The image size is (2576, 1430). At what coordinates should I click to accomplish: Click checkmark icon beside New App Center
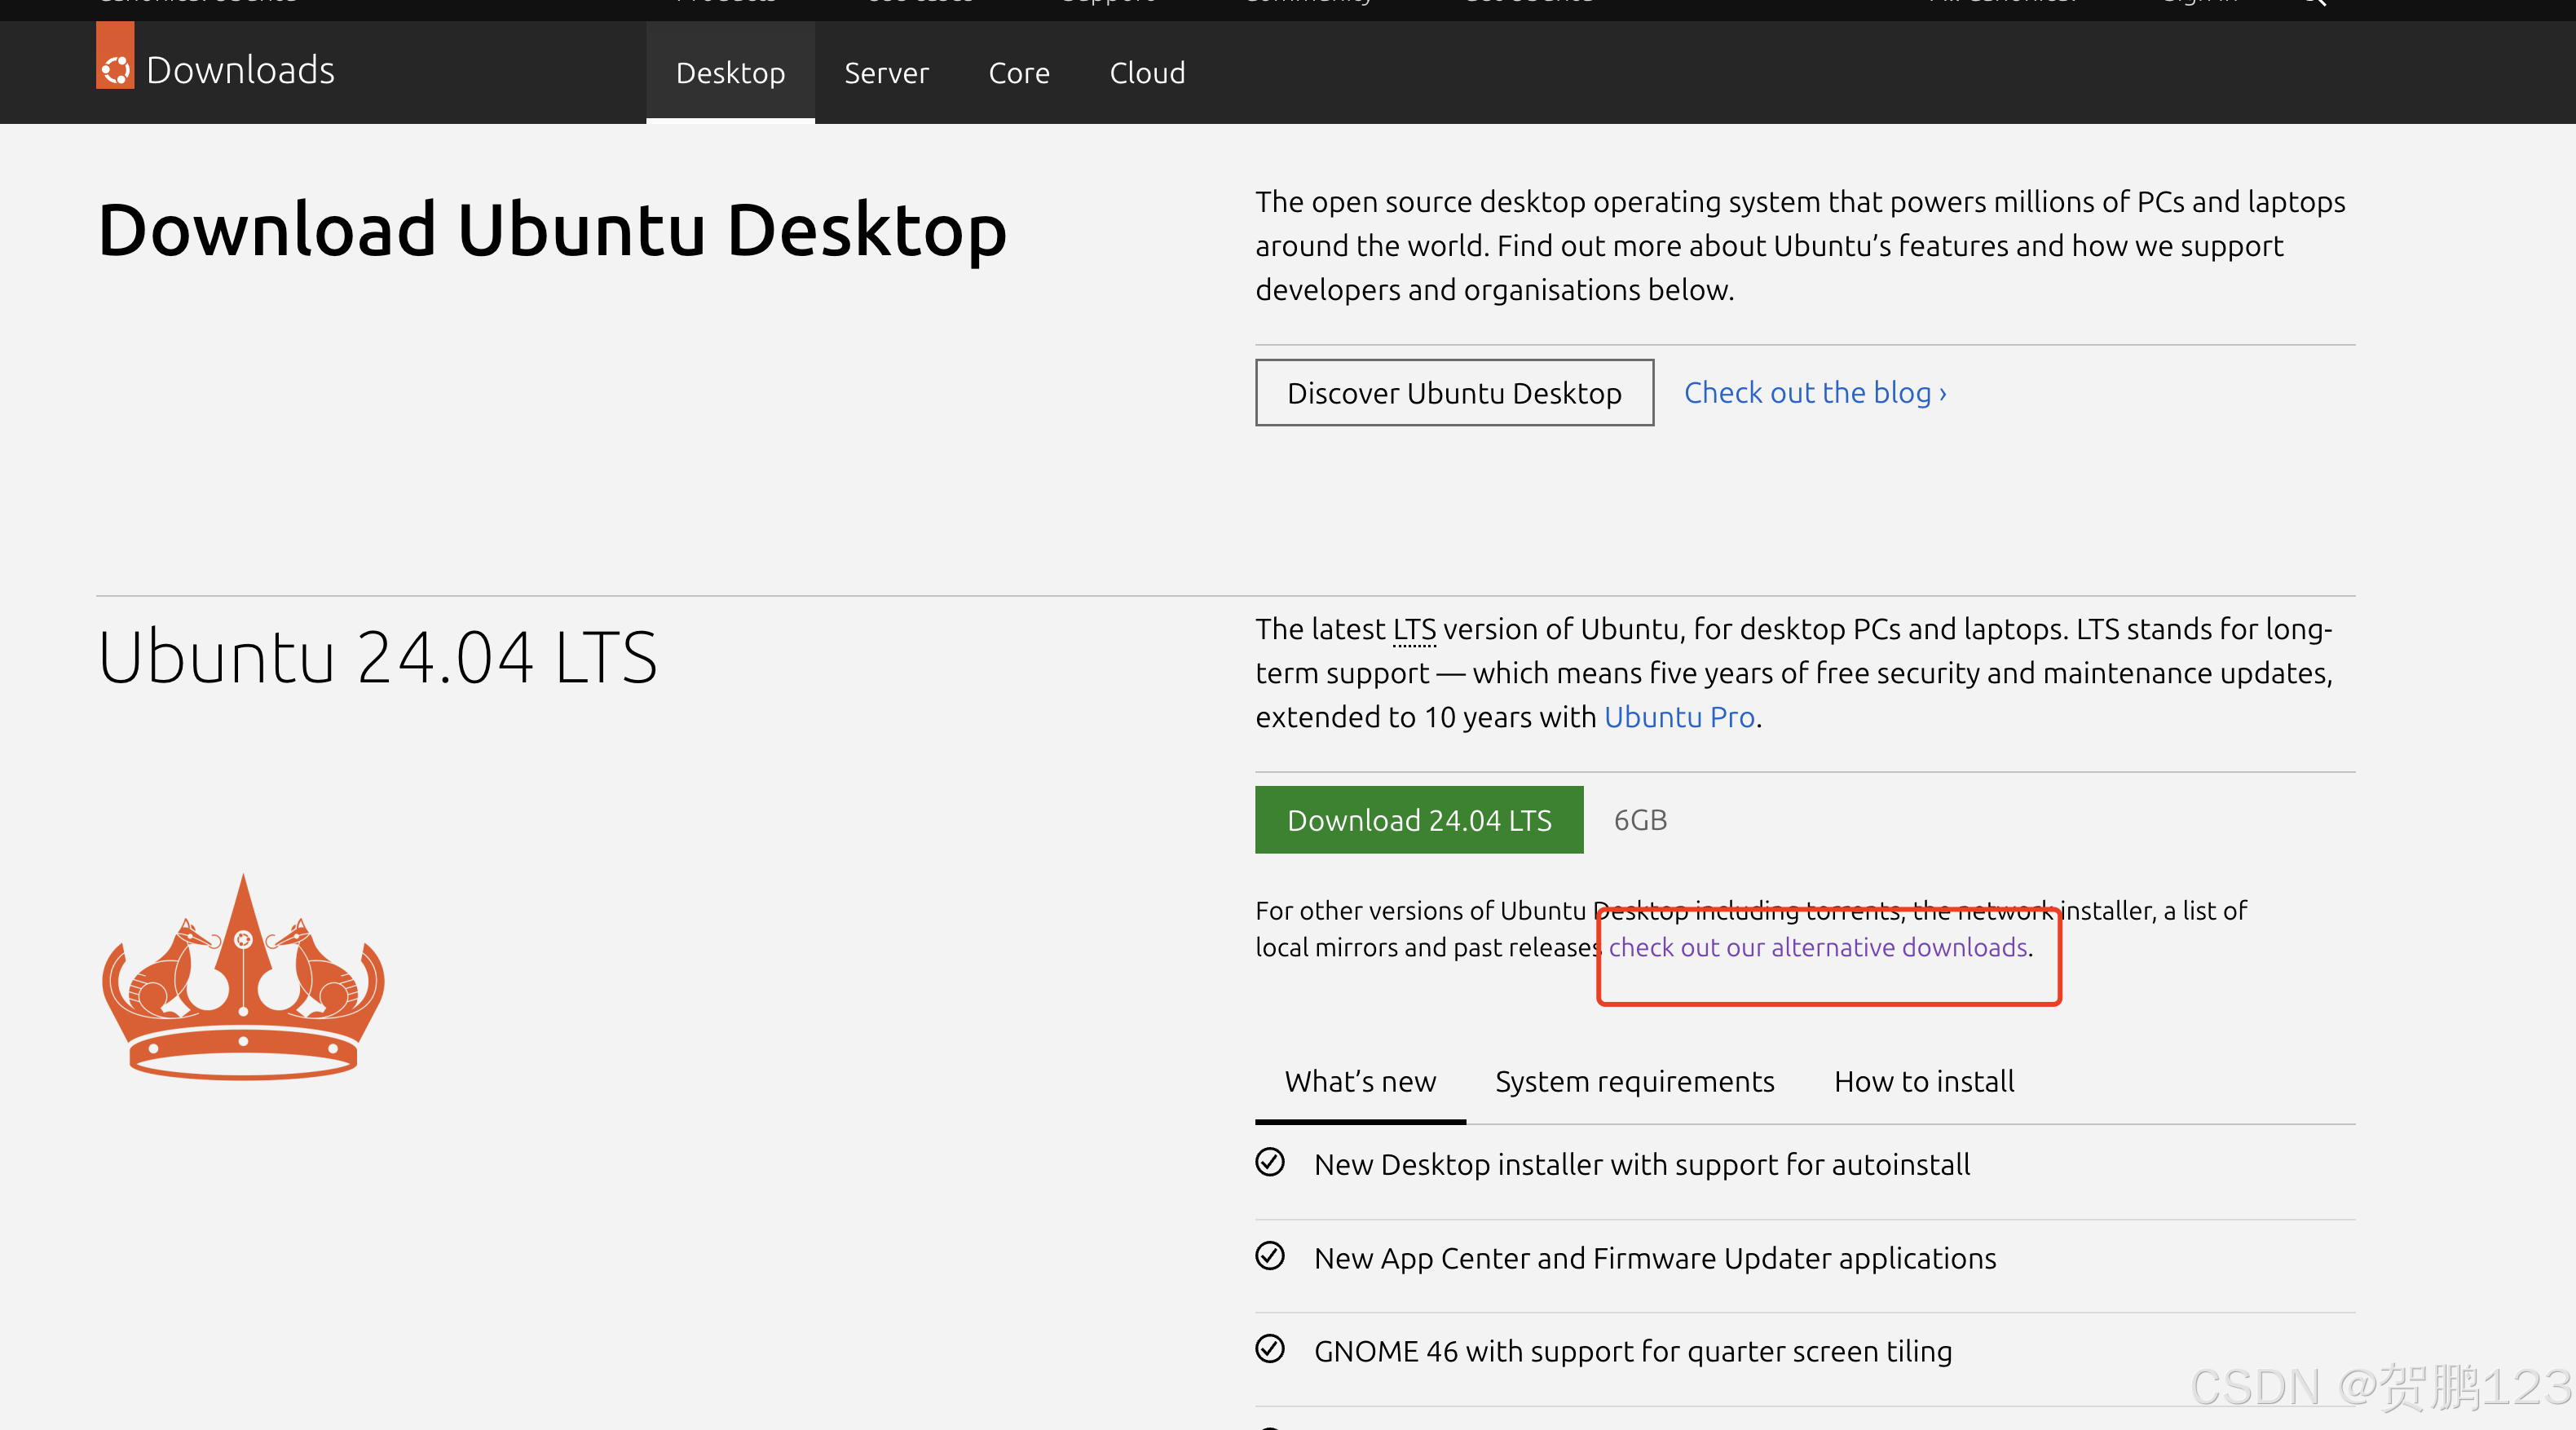[x=1270, y=1256]
